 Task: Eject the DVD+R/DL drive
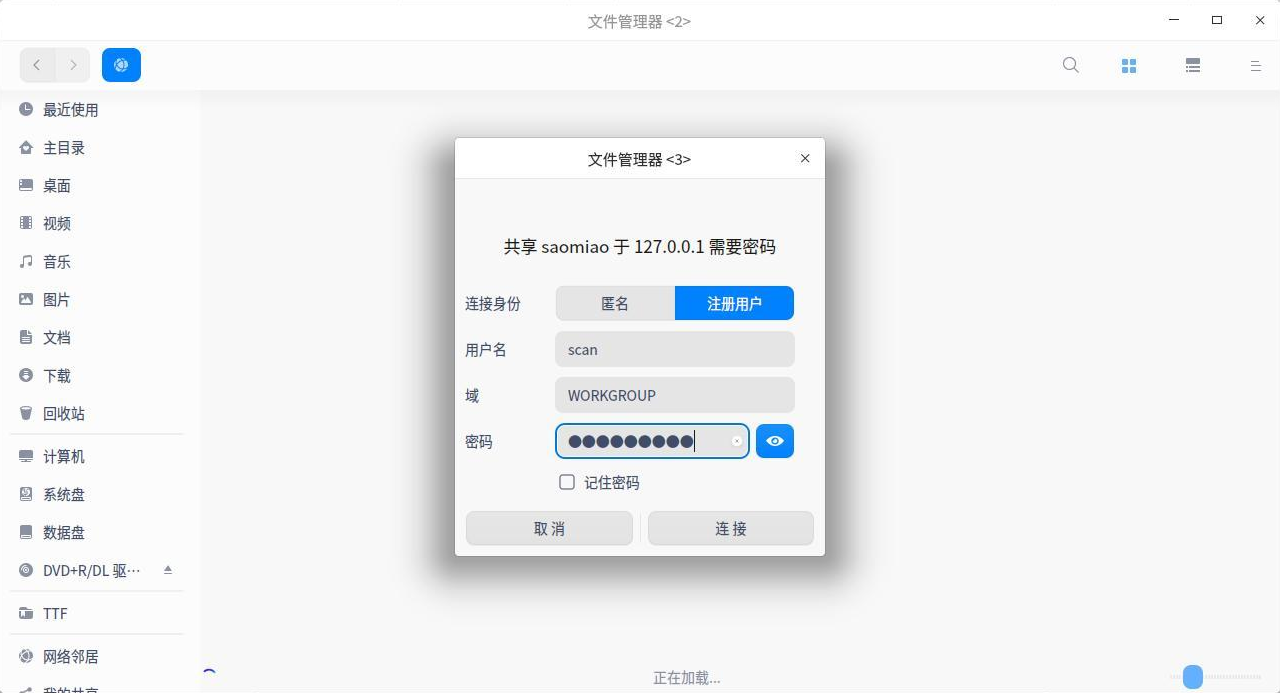[168, 570]
